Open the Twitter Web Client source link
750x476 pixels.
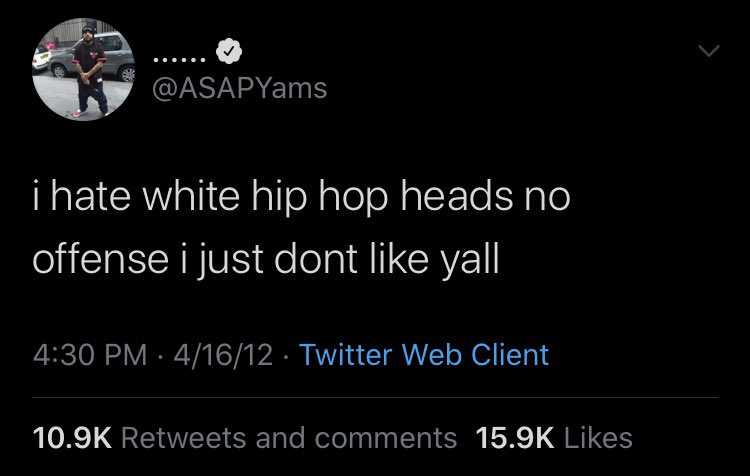[x=424, y=354]
